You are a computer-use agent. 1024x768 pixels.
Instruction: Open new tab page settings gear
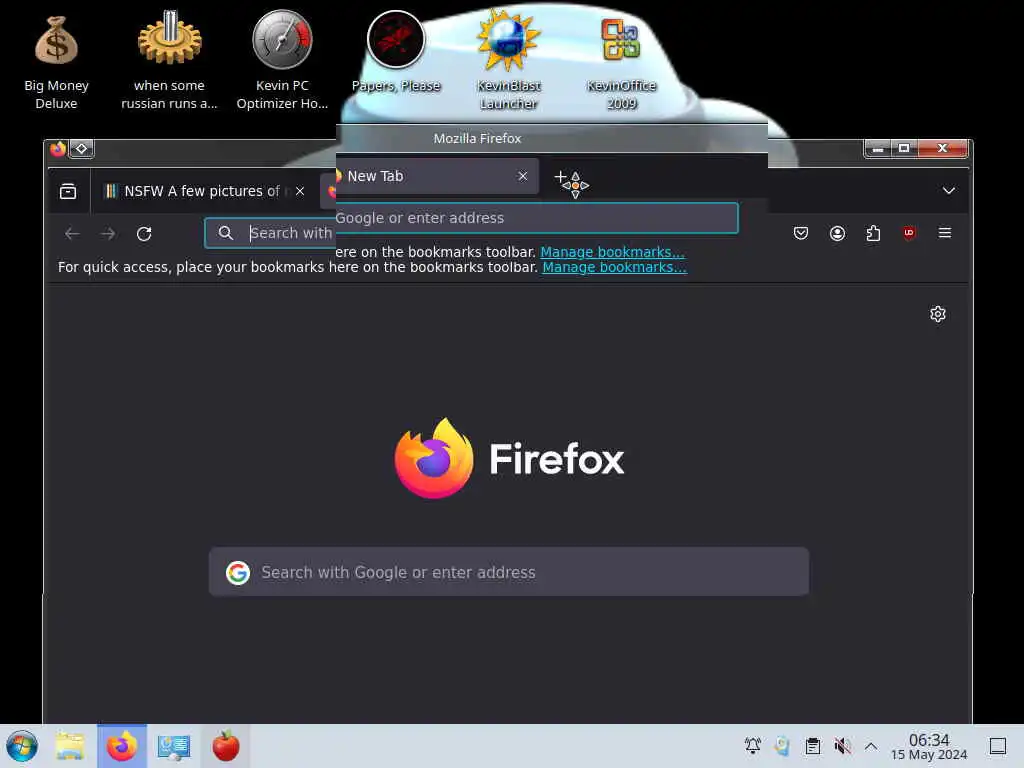938,314
